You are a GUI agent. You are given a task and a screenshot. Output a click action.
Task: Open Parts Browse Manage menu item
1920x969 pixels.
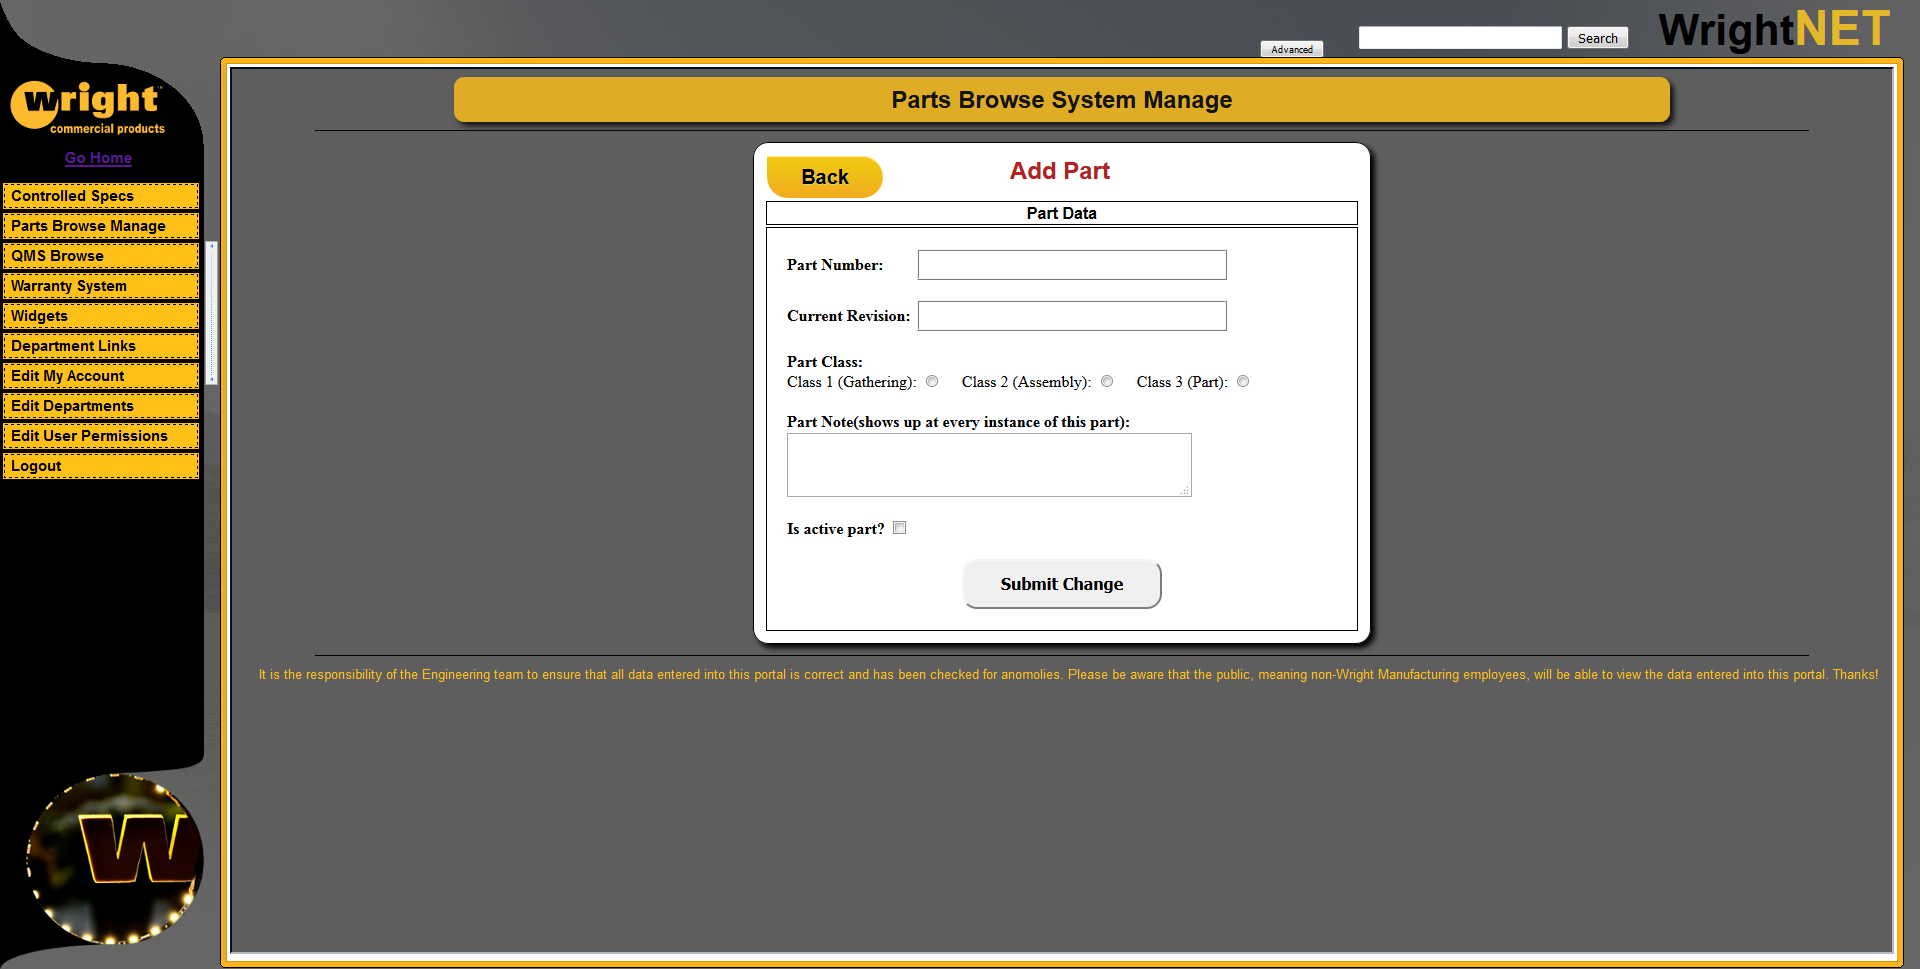coord(101,226)
